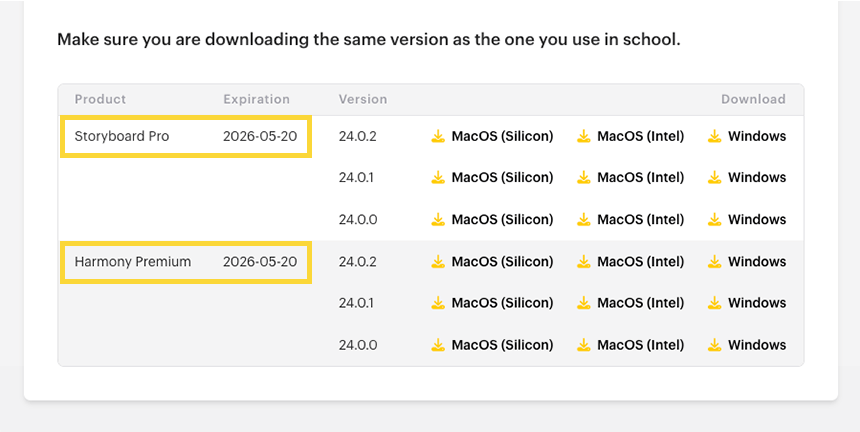
Task: Click download icon for Storyboard Pro 24.0.2 Windows
Action: [715, 136]
